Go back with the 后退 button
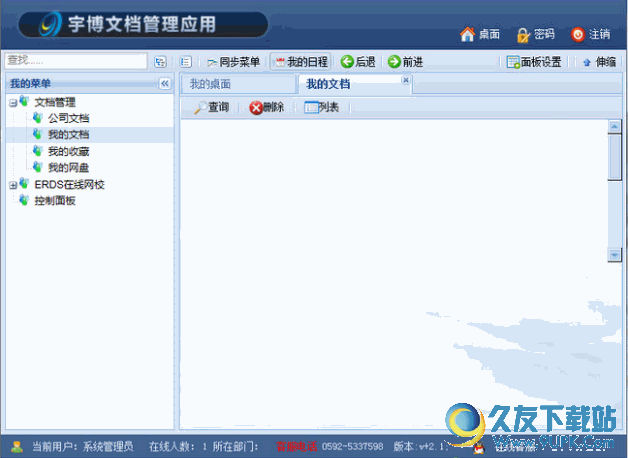This screenshot has height=458, width=628. coord(358,62)
